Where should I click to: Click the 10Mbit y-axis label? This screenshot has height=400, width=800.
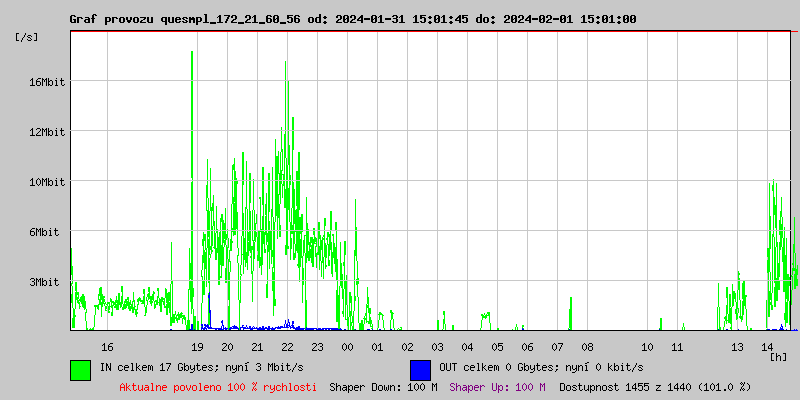pos(46,182)
